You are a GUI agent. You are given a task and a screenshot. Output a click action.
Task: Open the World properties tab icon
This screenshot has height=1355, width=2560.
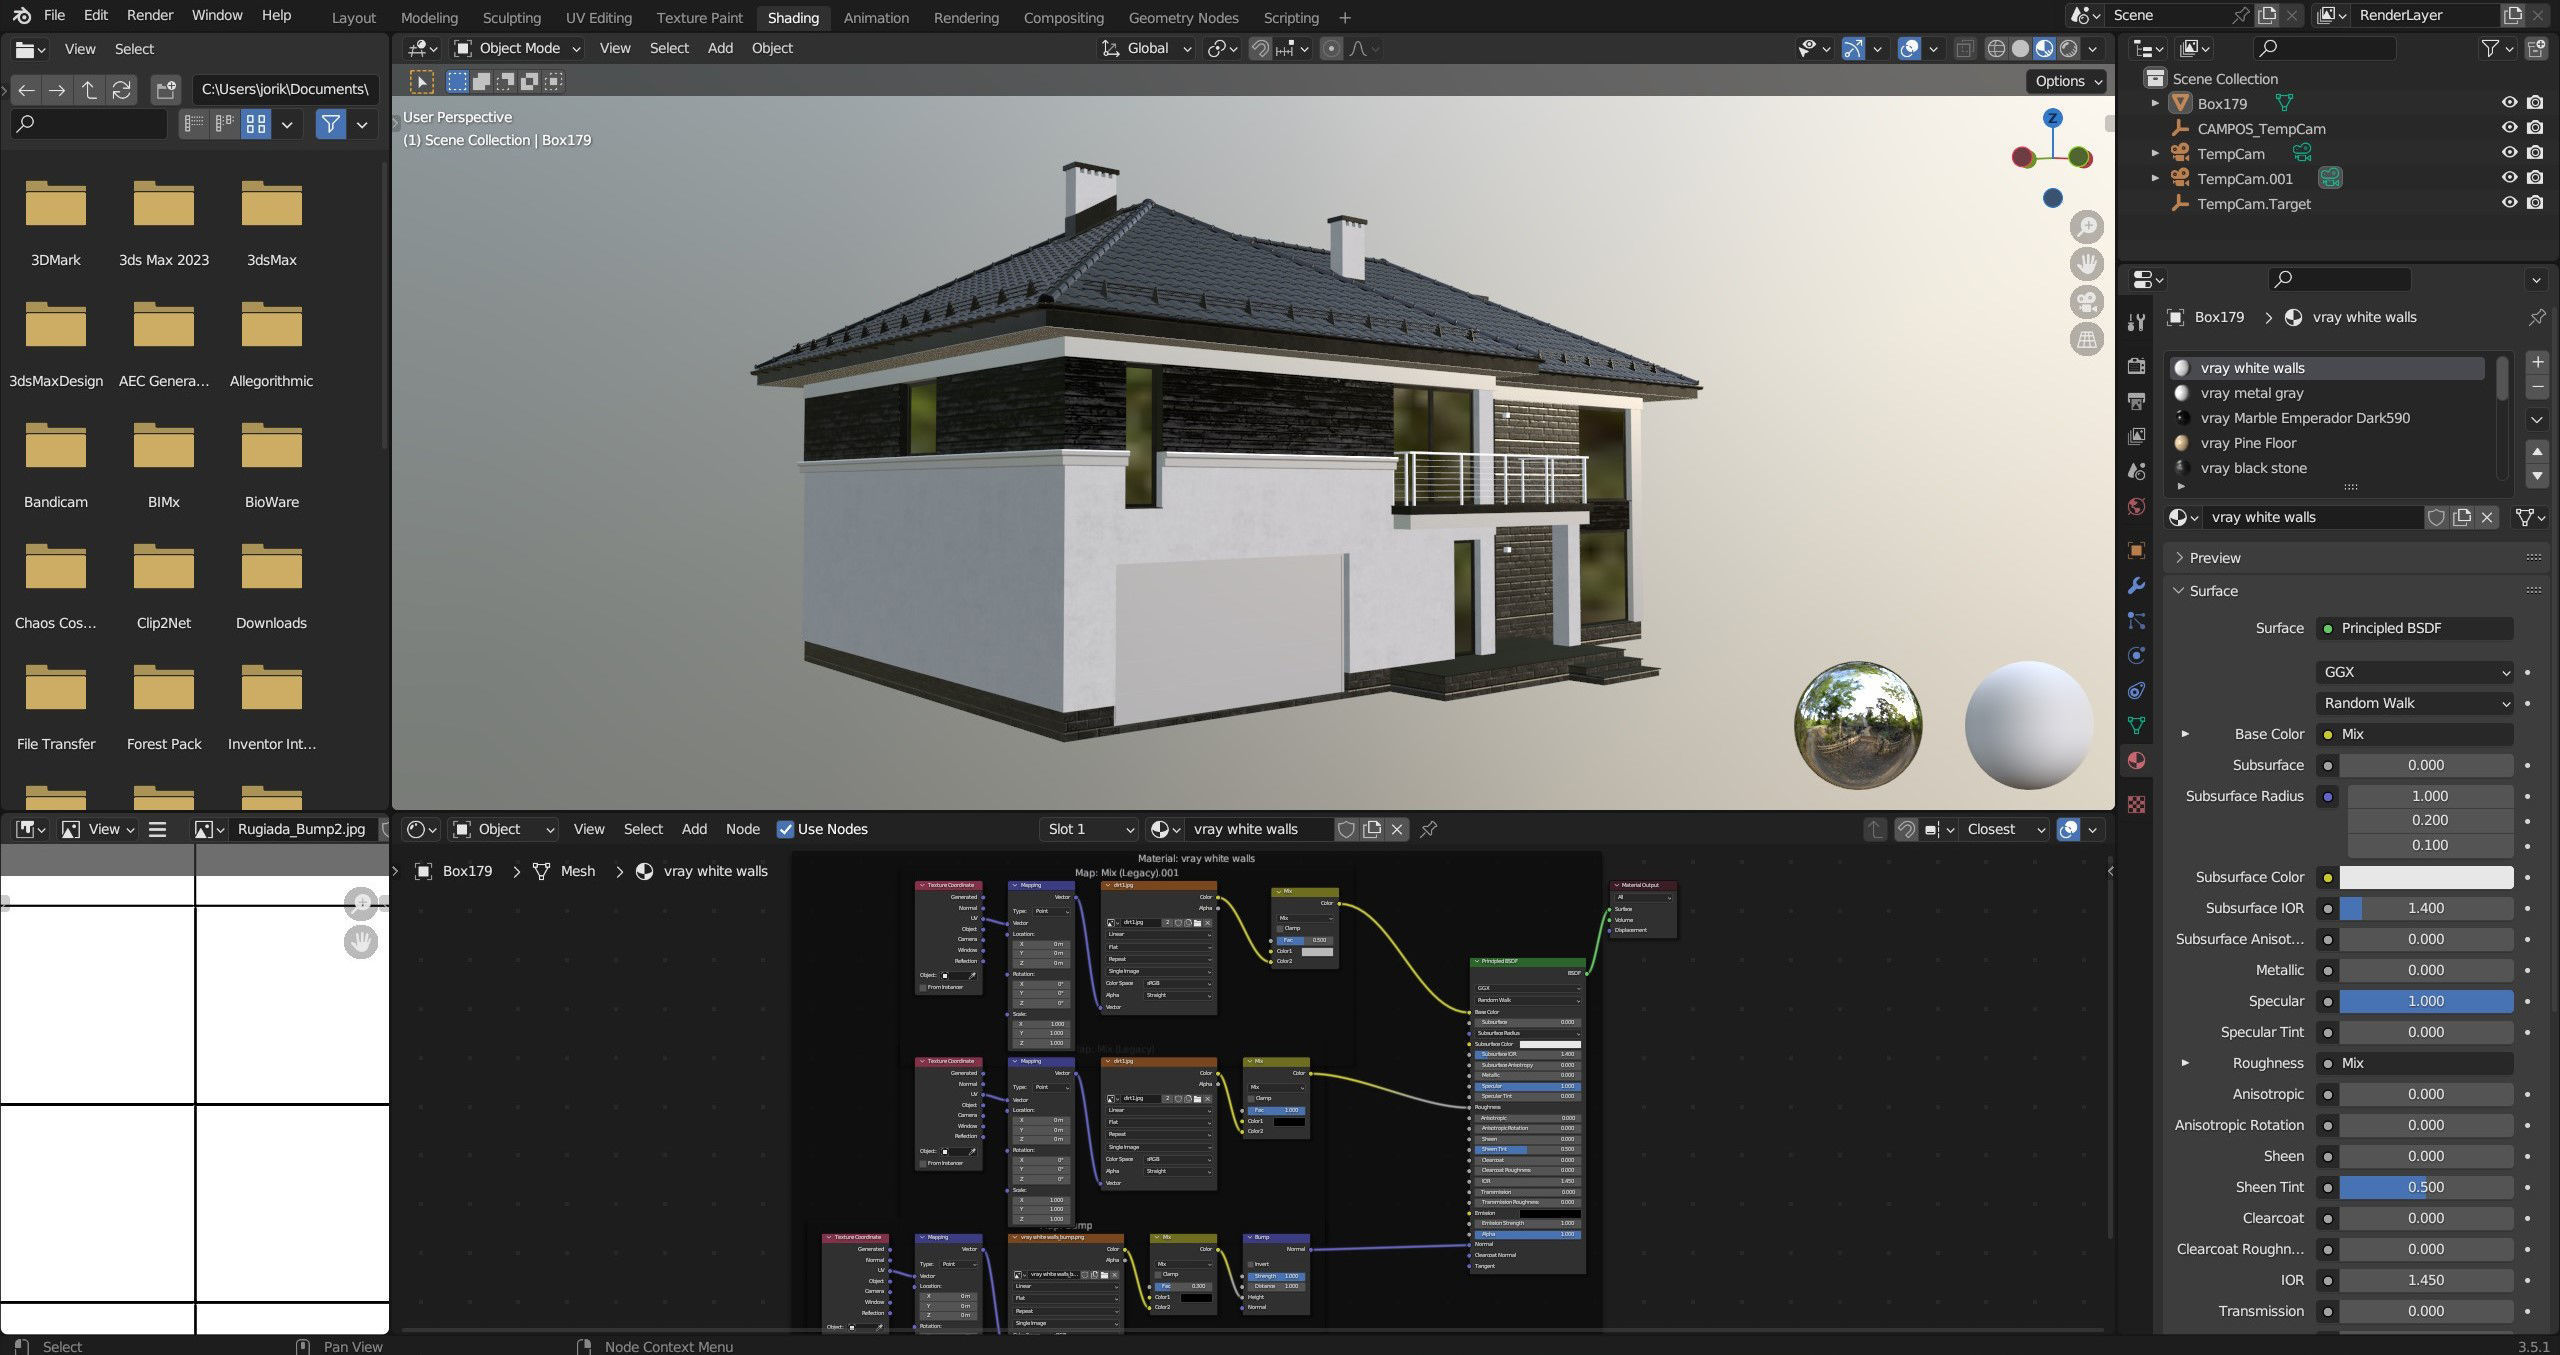[2137, 506]
